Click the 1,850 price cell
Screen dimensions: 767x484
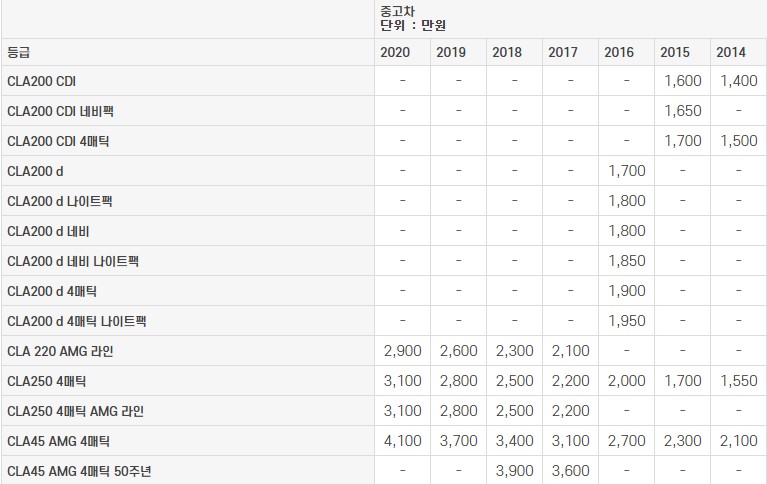pos(627,261)
